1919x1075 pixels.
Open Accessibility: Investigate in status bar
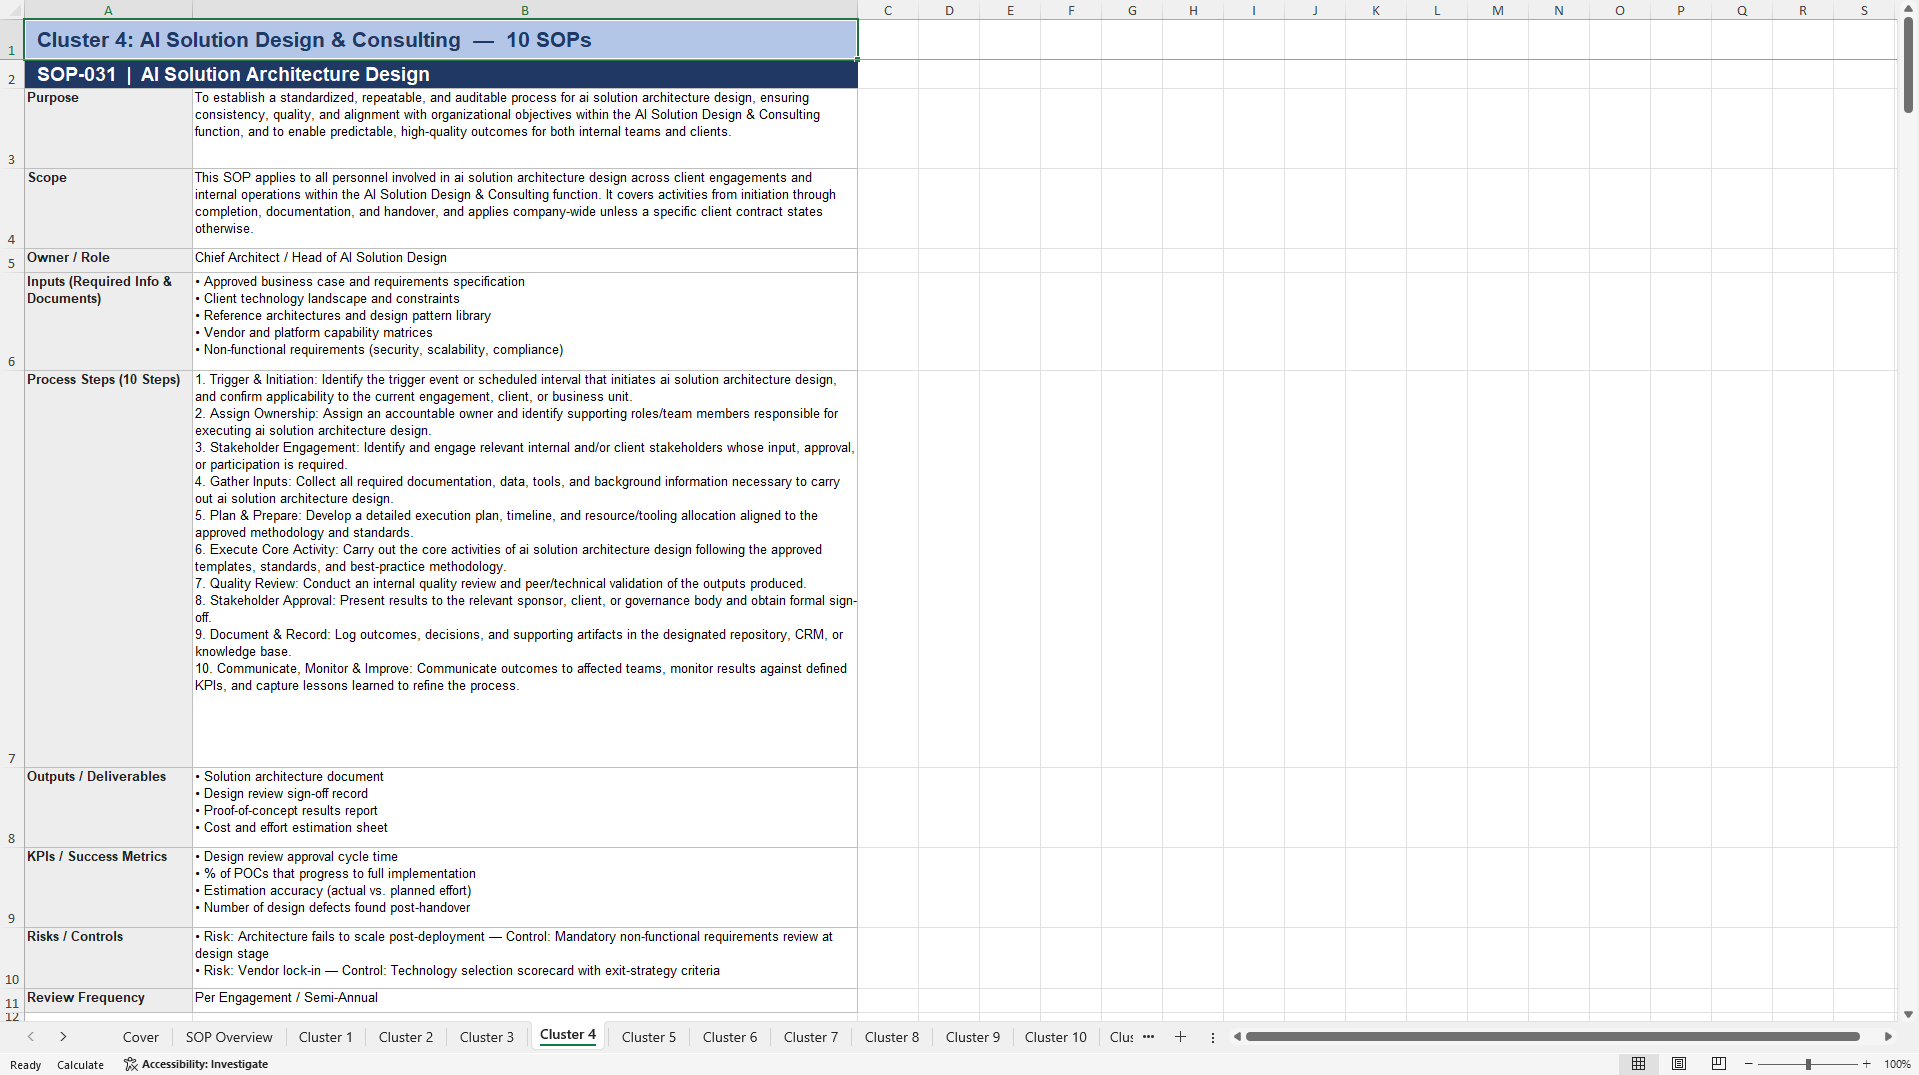[196, 1064]
